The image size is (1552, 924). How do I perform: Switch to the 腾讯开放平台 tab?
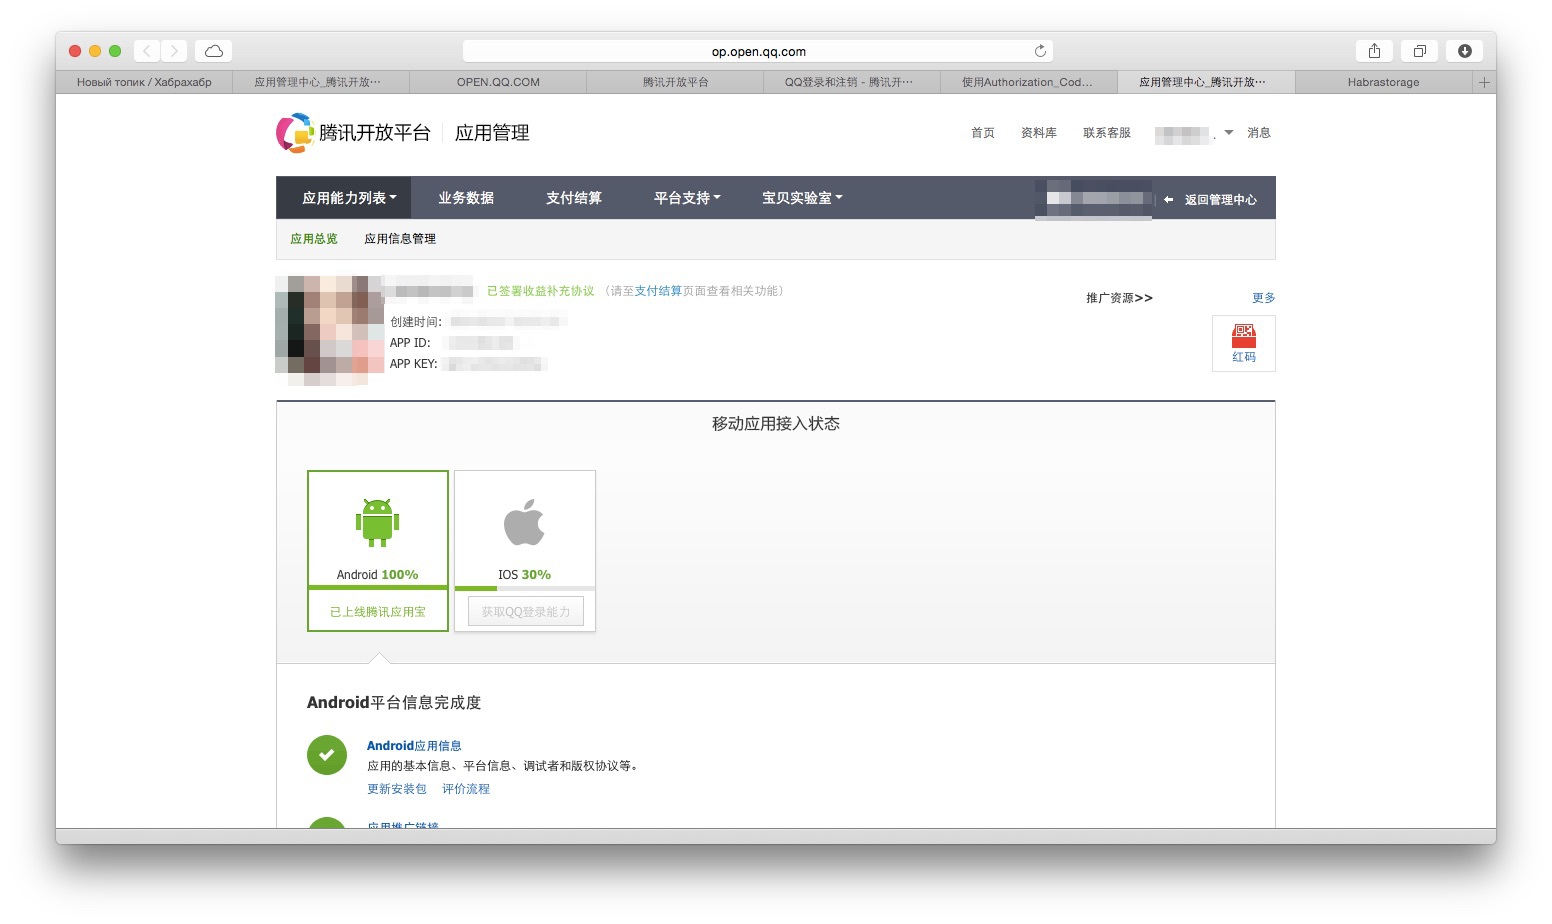tap(675, 82)
